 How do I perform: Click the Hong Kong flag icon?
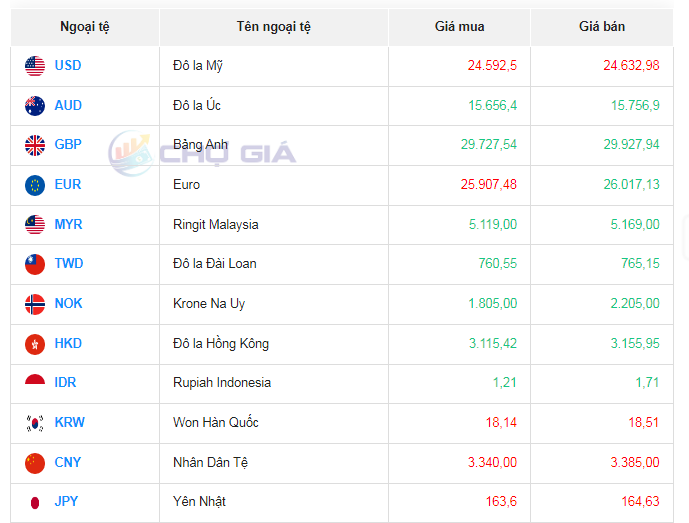[35, 344]
